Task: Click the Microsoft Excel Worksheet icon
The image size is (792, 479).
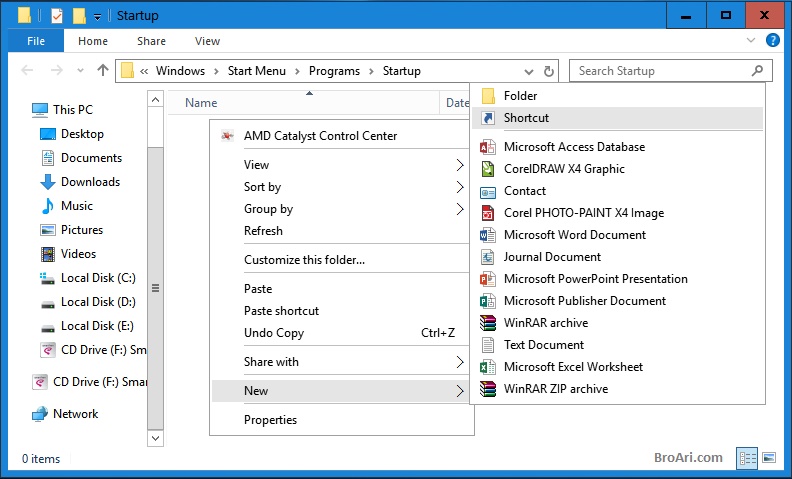Action: [x=487, y=367]
